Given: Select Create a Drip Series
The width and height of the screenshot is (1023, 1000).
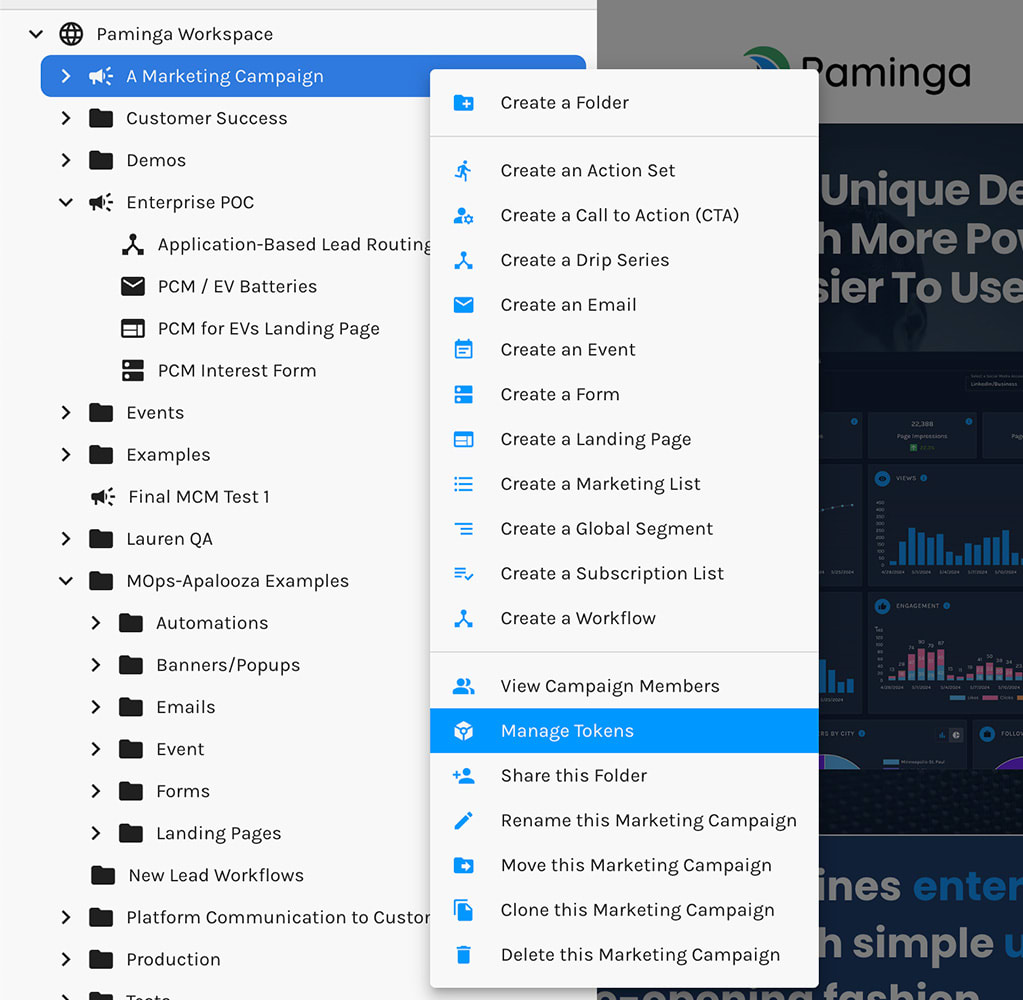Looking at the screenshot, I should [624, 260].
